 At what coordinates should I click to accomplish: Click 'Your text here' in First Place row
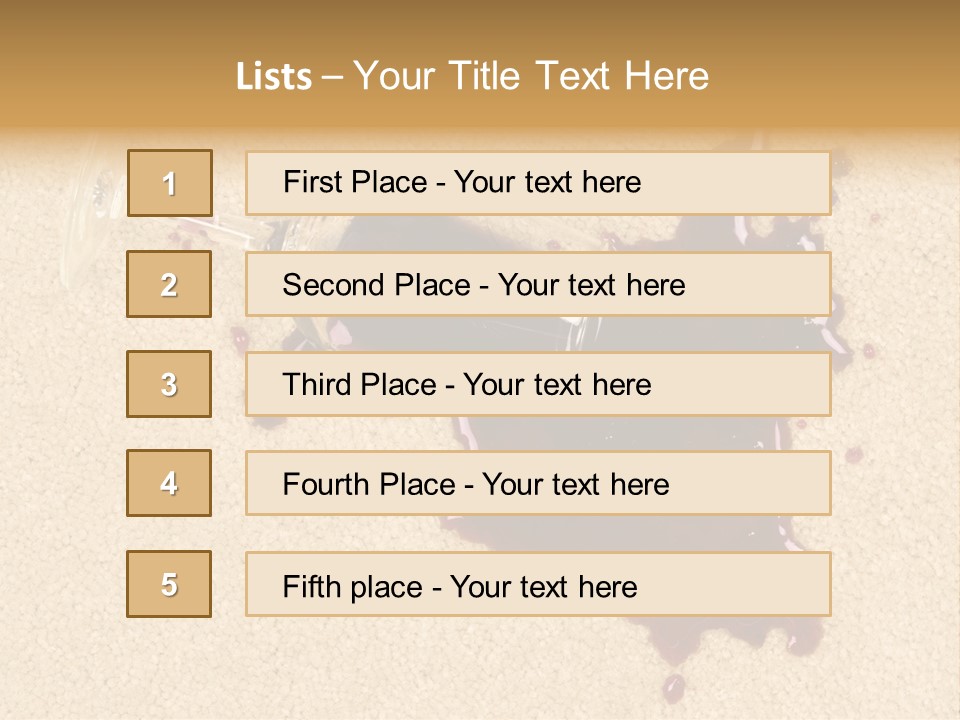(547, 182)
